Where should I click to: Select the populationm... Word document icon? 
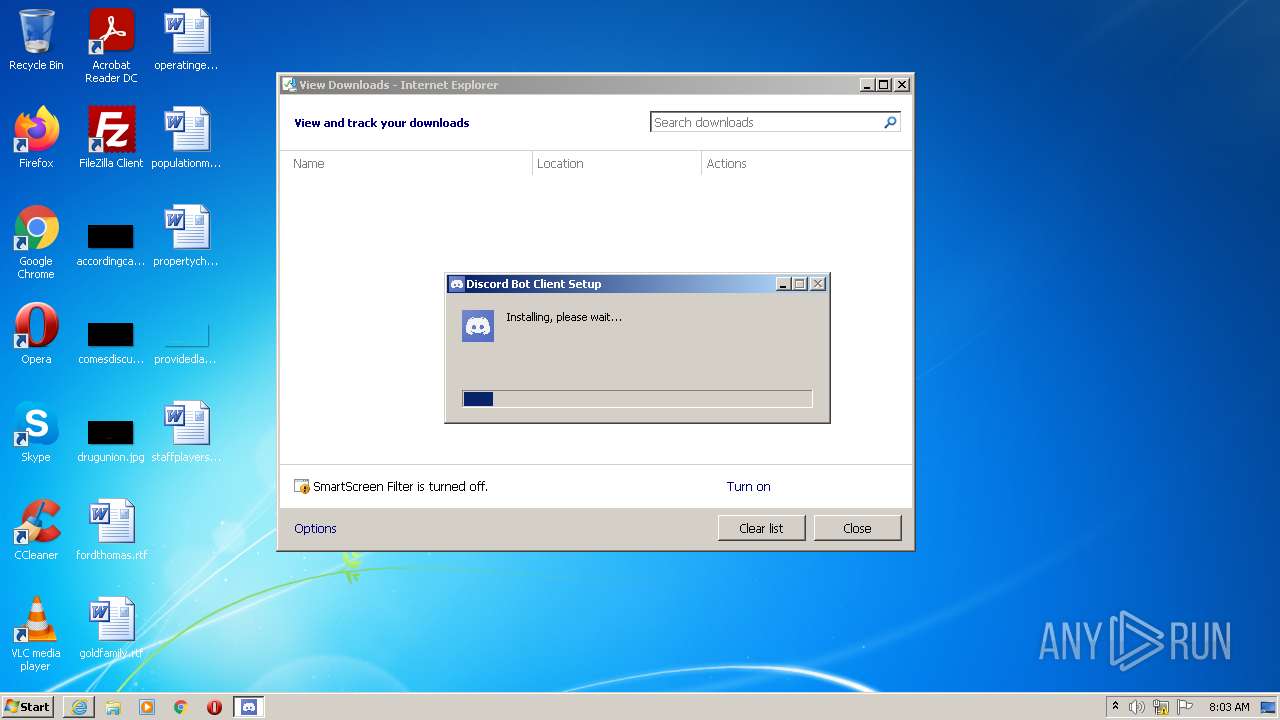tap(186, 138)
